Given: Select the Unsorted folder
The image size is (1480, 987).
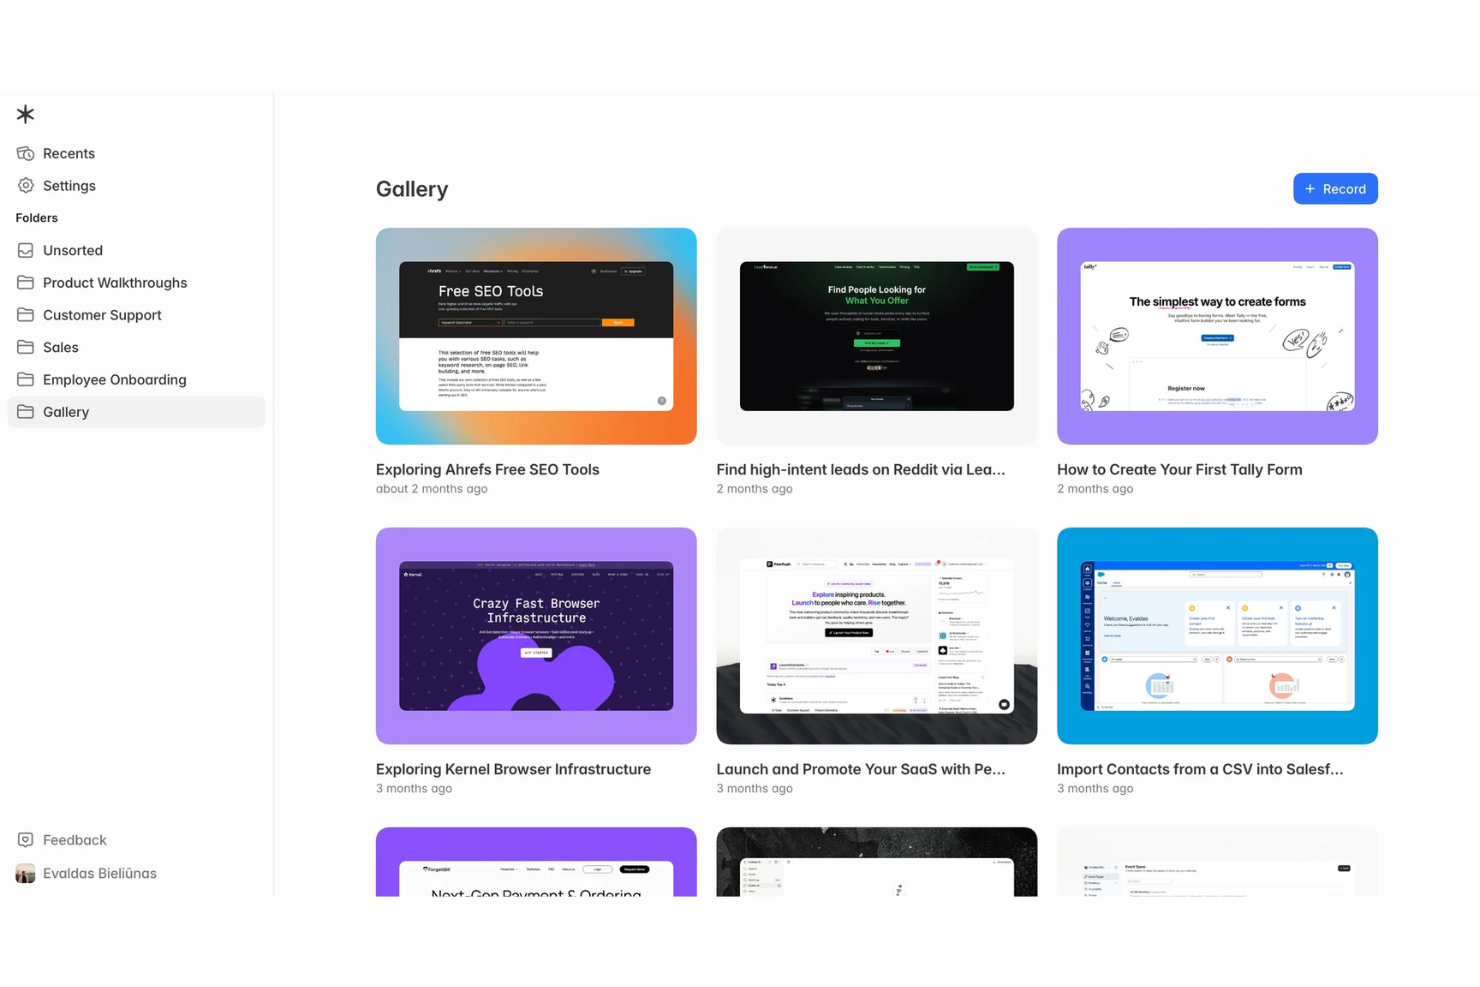Looking at the screenshot, I should point(73,250).
